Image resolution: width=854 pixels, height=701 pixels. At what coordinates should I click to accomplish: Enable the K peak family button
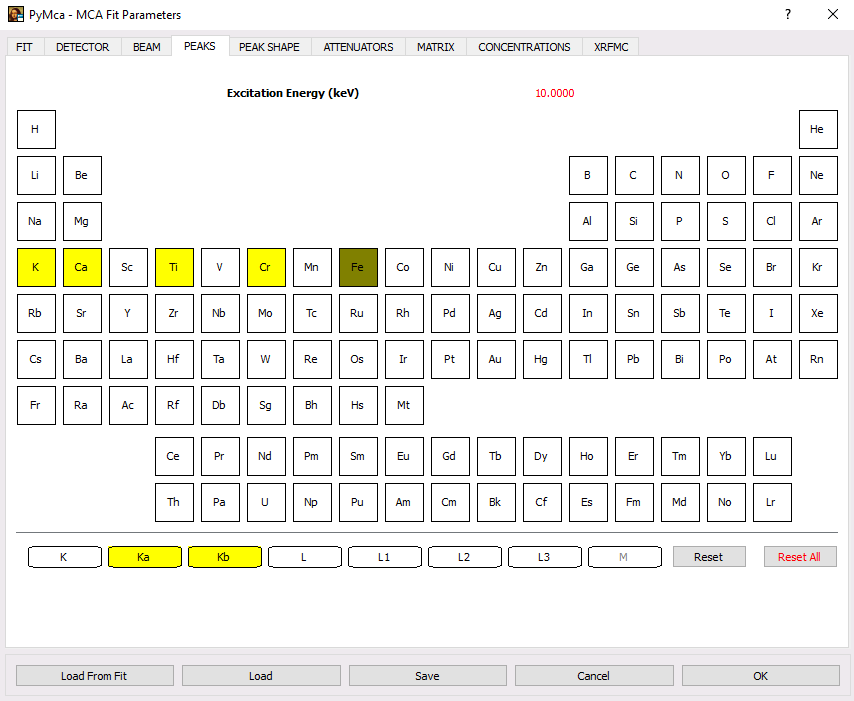click(x=64, y=557)
